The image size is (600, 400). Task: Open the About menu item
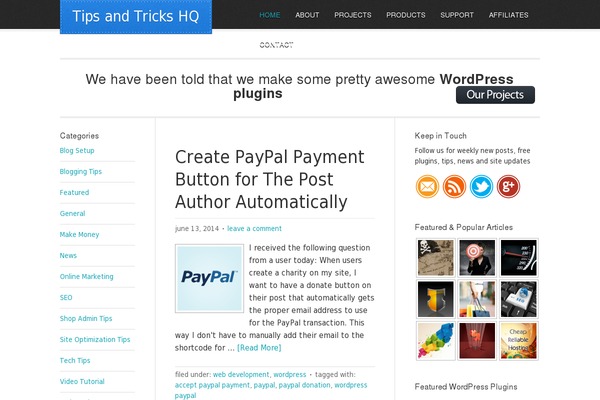click(x=307, y=15)
